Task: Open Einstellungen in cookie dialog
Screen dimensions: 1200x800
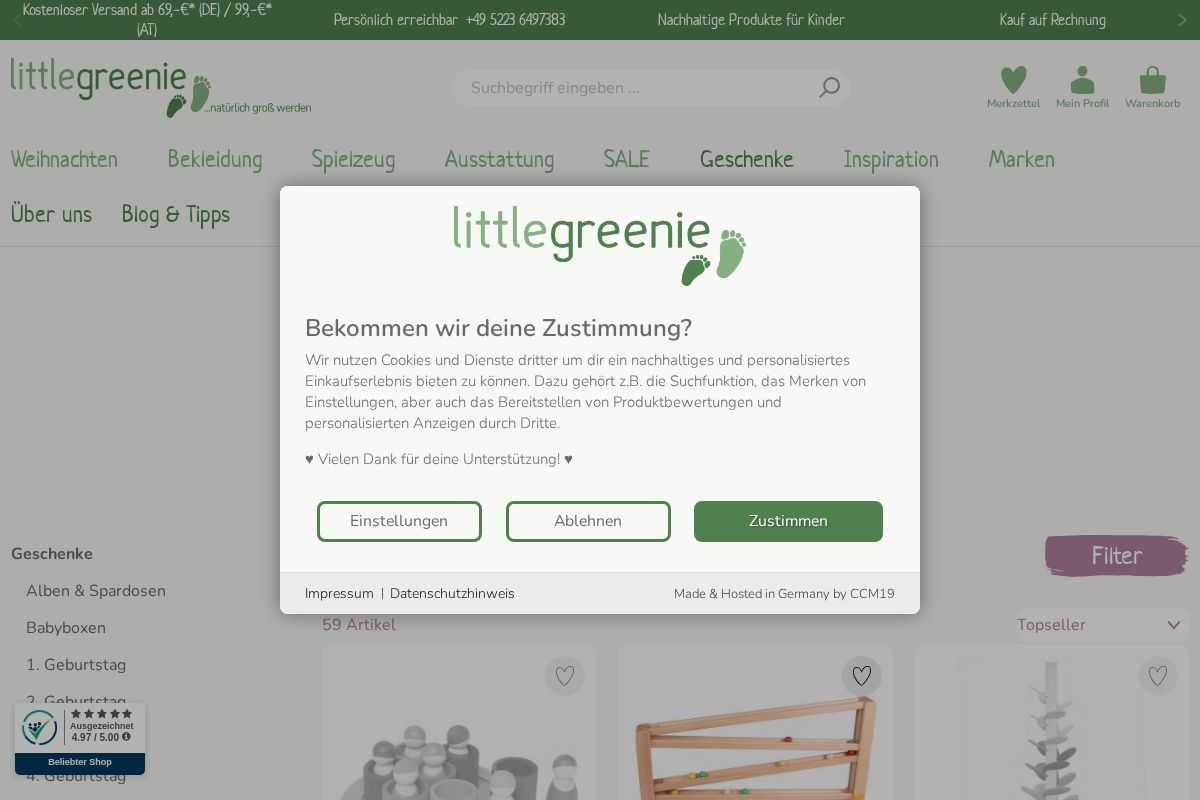Action: click(399, 521)
